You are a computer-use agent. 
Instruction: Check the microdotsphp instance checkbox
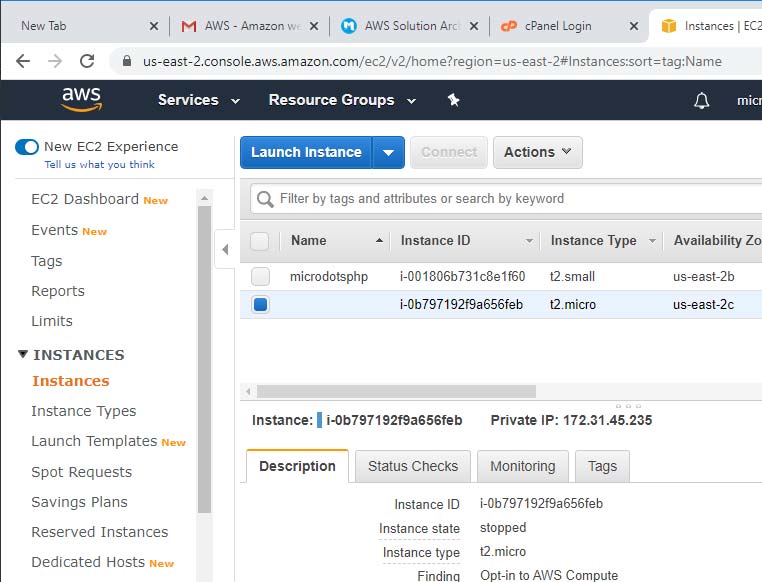click(260, 276)
